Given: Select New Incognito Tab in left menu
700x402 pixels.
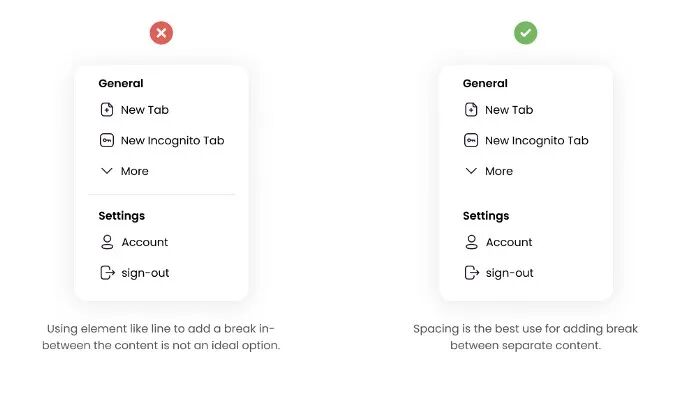Looking at the screenshot, I should (172, 141).
